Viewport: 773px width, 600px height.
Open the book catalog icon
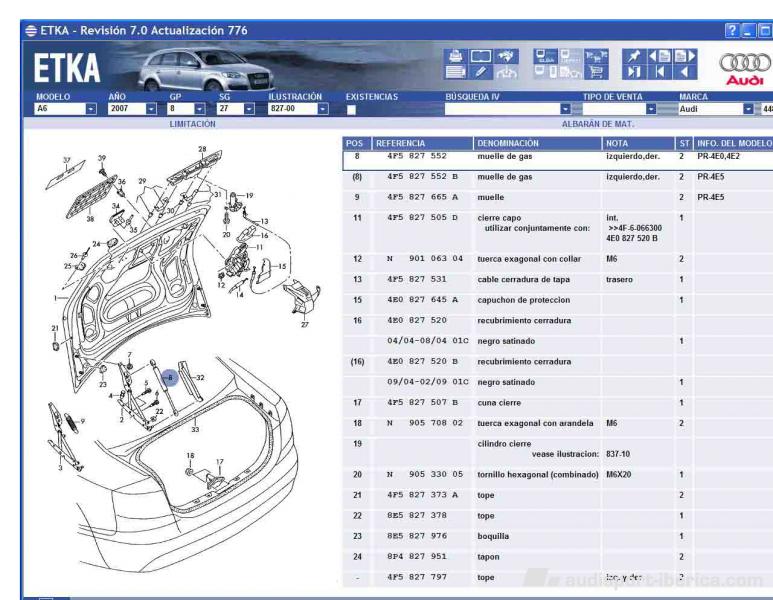click(x=481, y=56)
